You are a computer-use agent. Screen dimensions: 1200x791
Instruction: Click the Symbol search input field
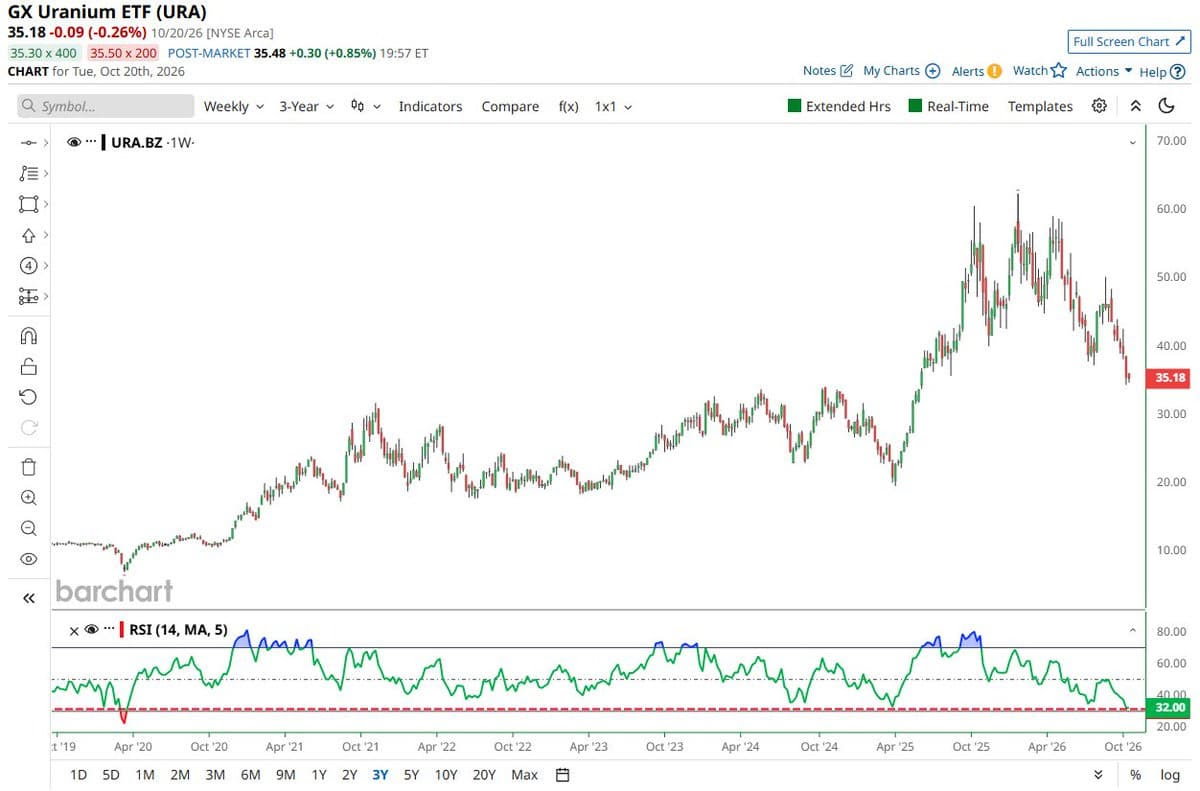pyautogui.click(x=106, y=106)
